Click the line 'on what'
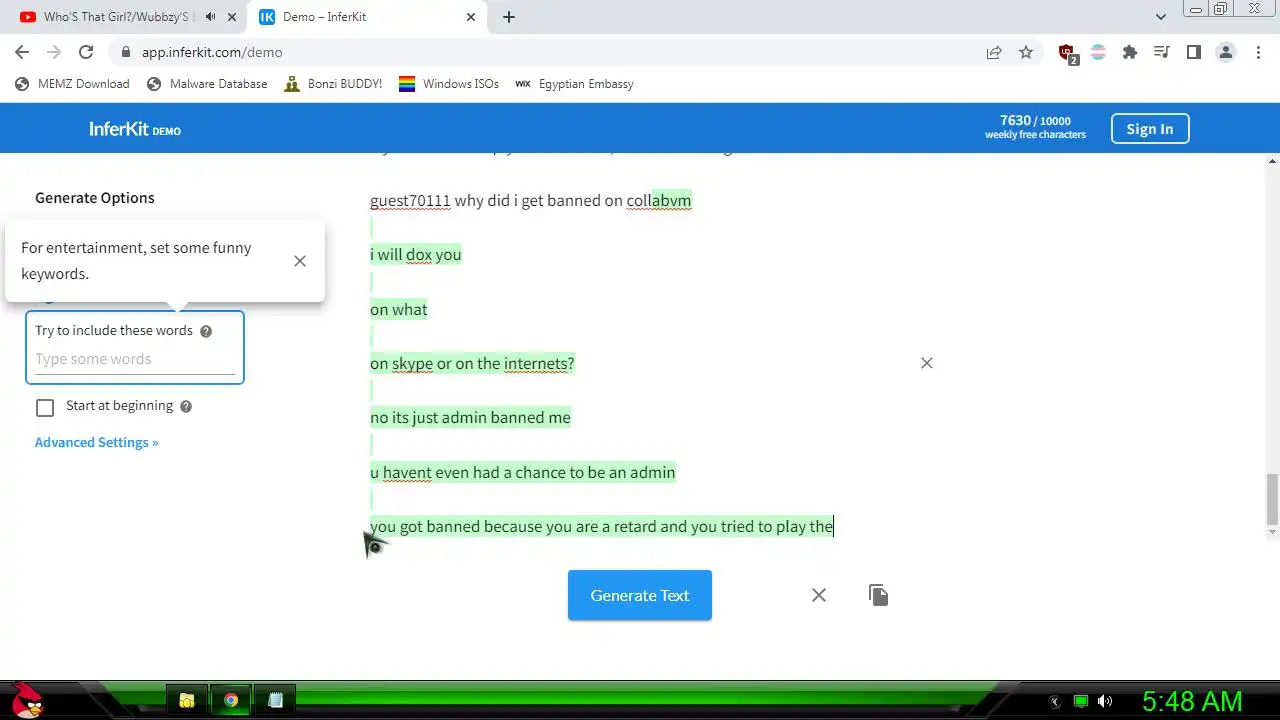Screen dimensions: 1280x720 (x=399, y=309)
